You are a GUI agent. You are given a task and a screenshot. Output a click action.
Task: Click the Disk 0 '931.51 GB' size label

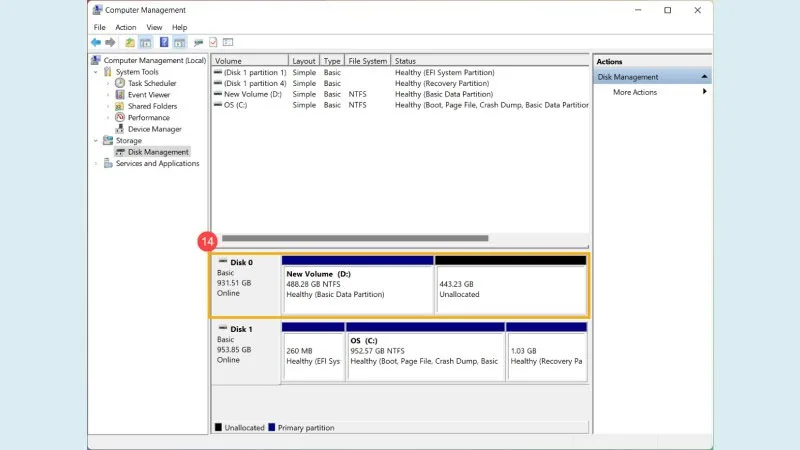click(x=234, y=283)
